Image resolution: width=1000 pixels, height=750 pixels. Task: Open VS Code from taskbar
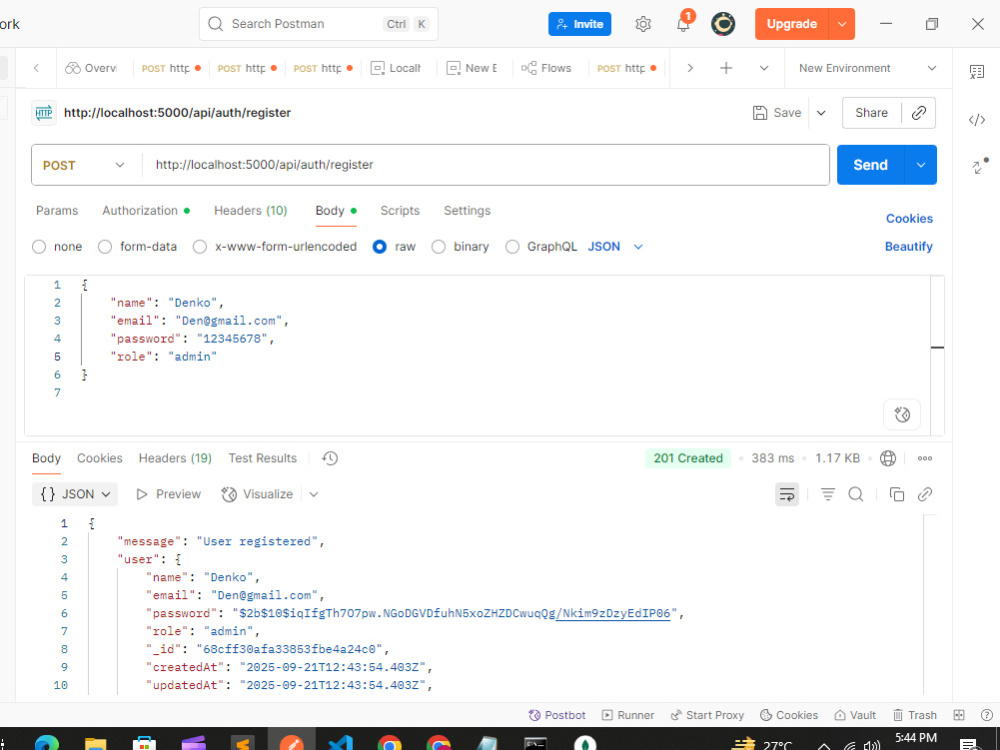[341, 743]
